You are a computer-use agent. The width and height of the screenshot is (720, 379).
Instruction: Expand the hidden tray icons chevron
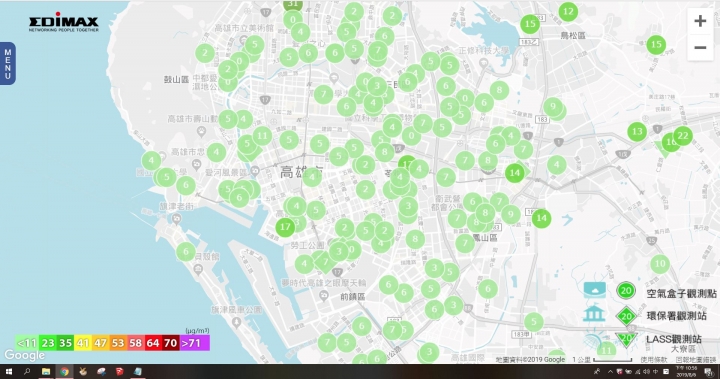[610, 372]
